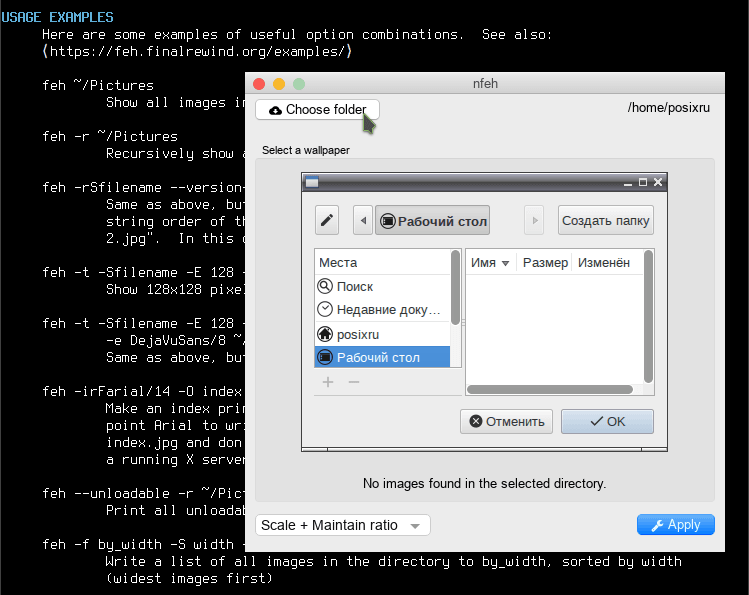Click the Поиск magnifier icon
This screenshot has width=749, height=595.
point(325,286)
